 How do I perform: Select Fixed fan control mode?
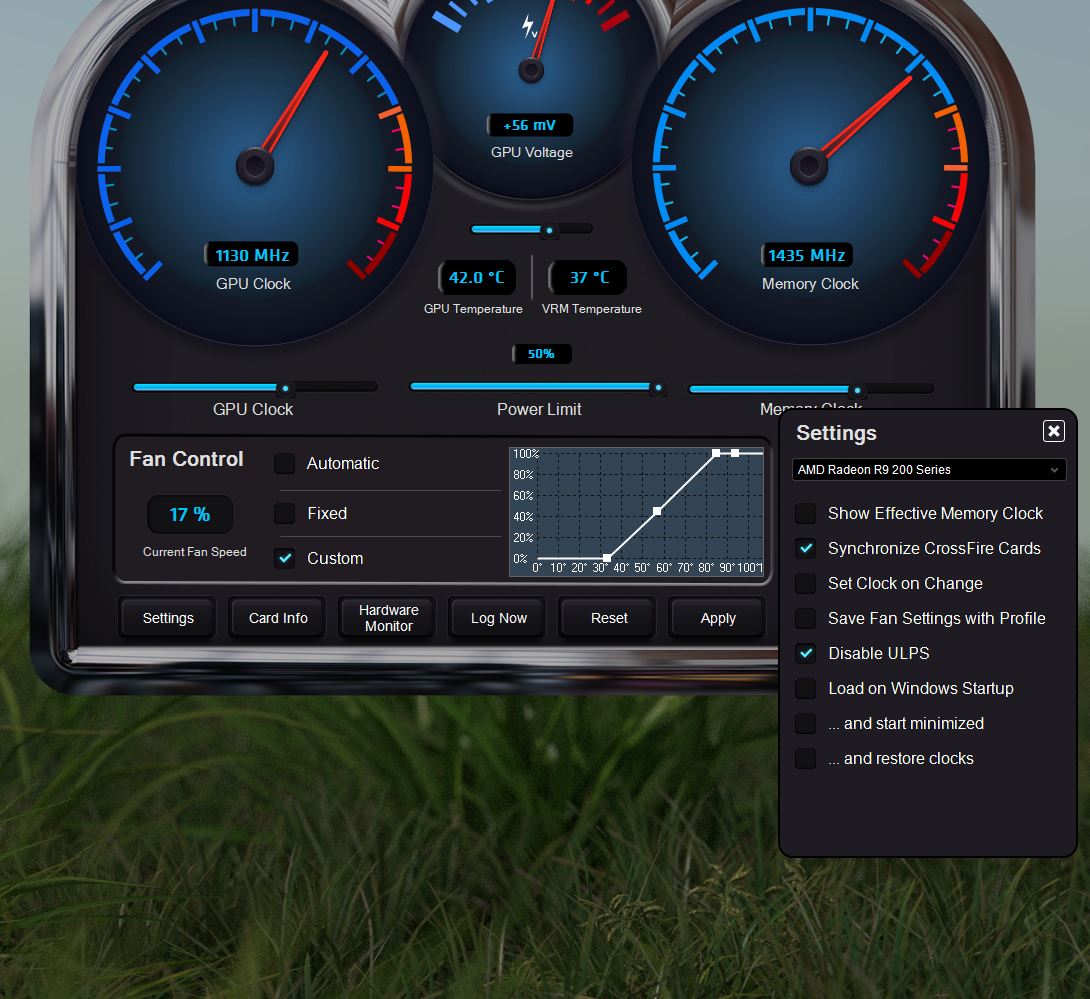(x=284, y=513)
